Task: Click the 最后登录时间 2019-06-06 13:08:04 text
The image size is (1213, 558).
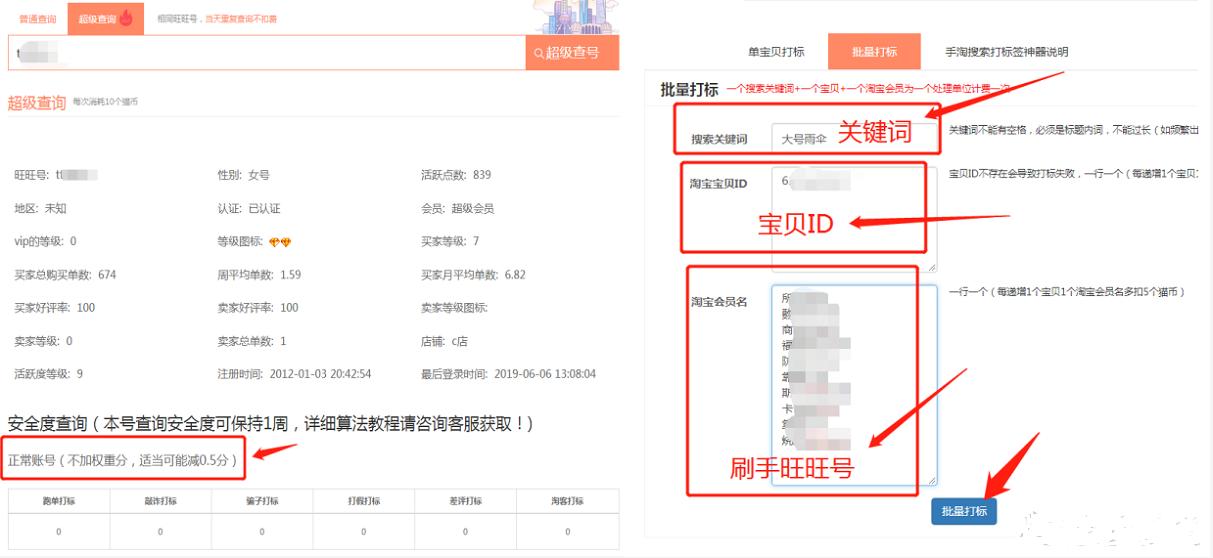Action: (508, 374)
